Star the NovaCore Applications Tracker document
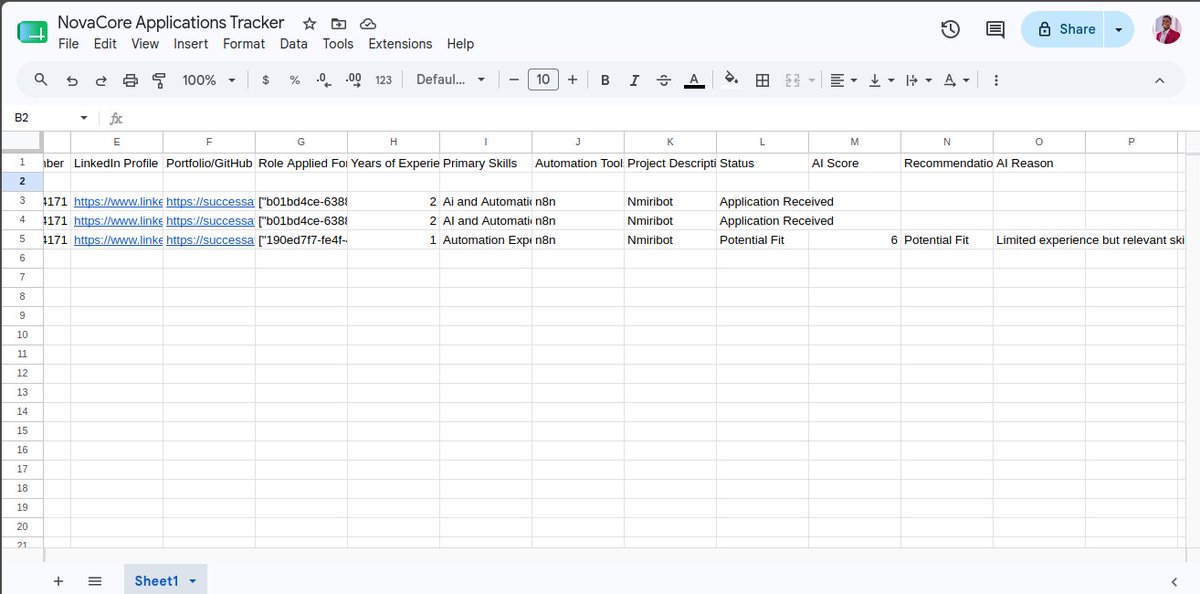This screenshot has width=1200, height=594. [x=310, y=23]
